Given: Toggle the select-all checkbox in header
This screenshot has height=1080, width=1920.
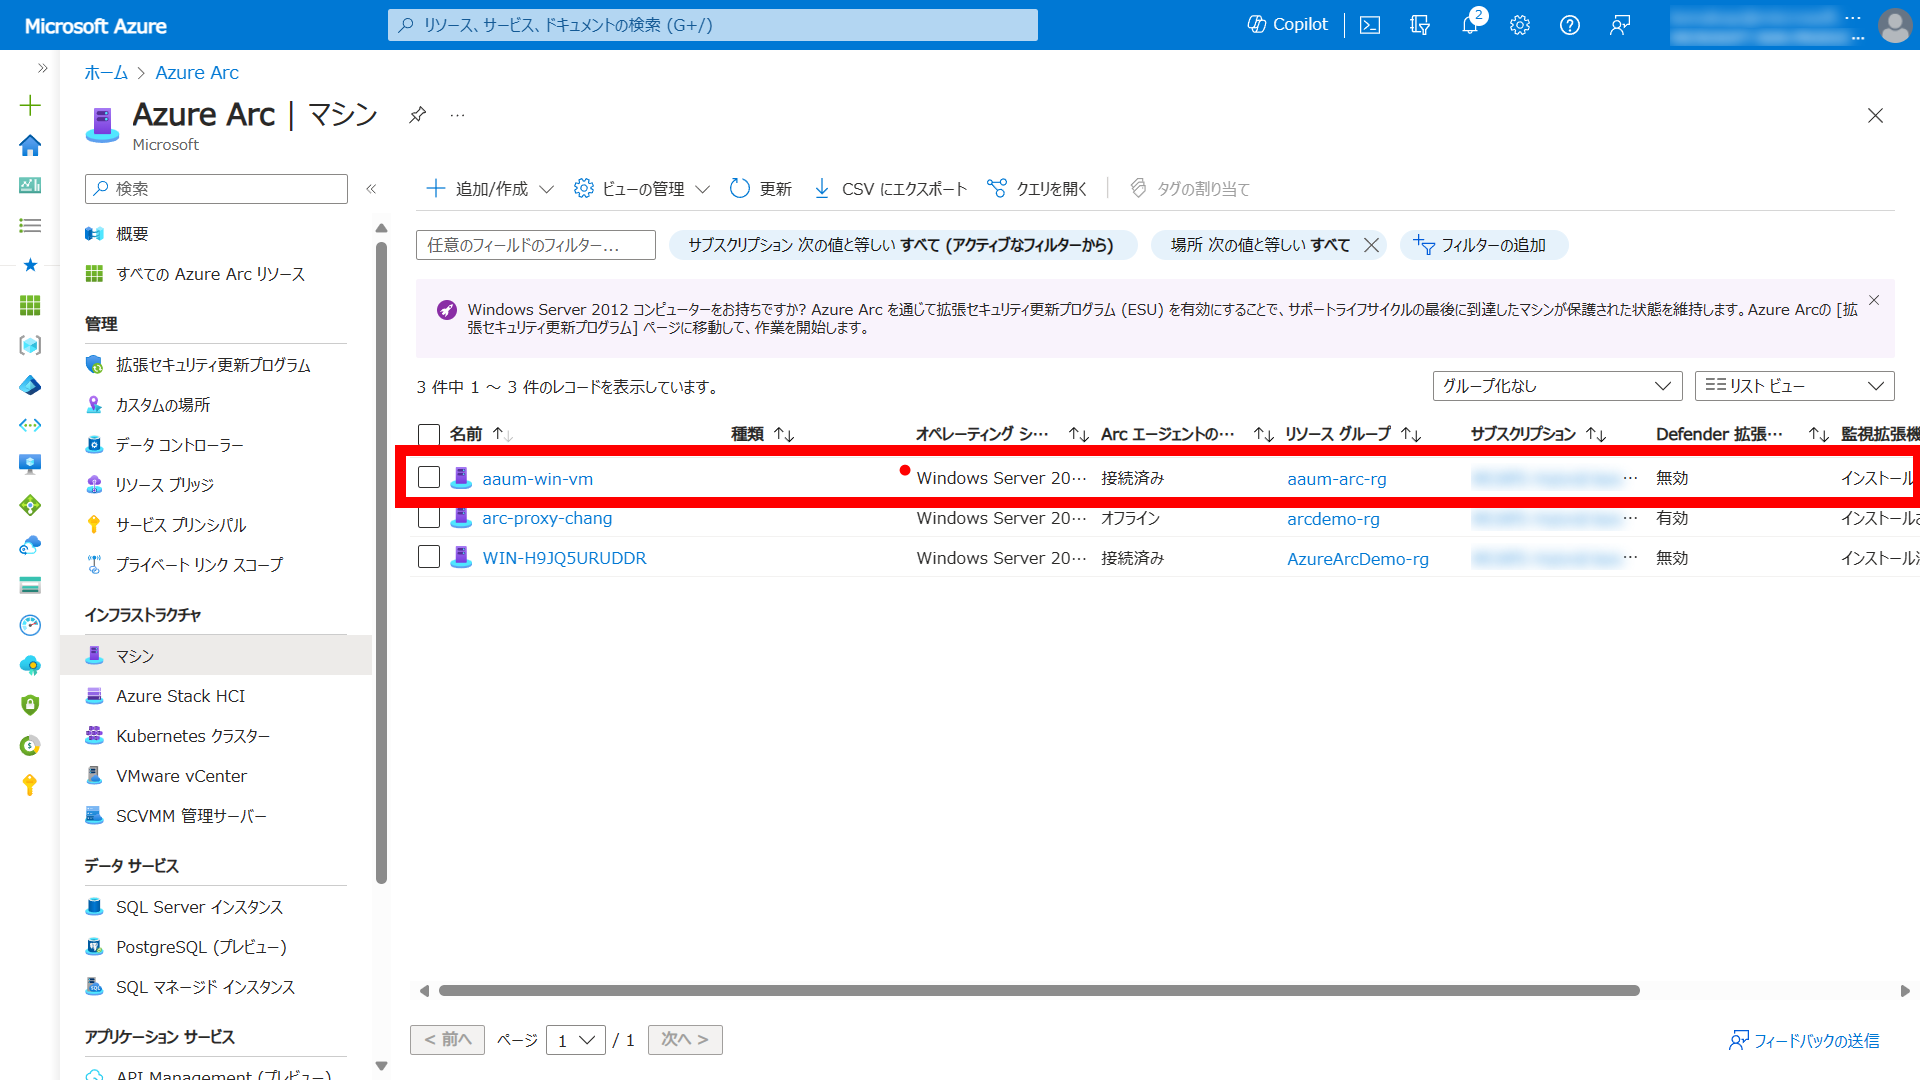Looking at the screenshot, I should coord(429,435).
